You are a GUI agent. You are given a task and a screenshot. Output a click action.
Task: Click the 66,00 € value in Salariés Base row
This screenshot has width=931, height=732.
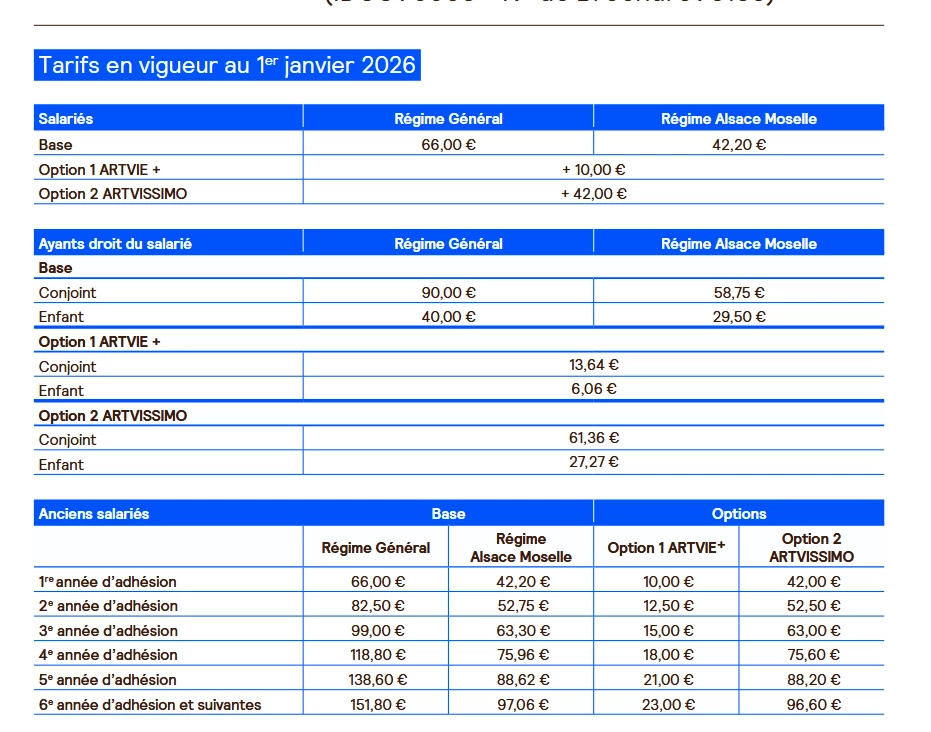(448, 145)
